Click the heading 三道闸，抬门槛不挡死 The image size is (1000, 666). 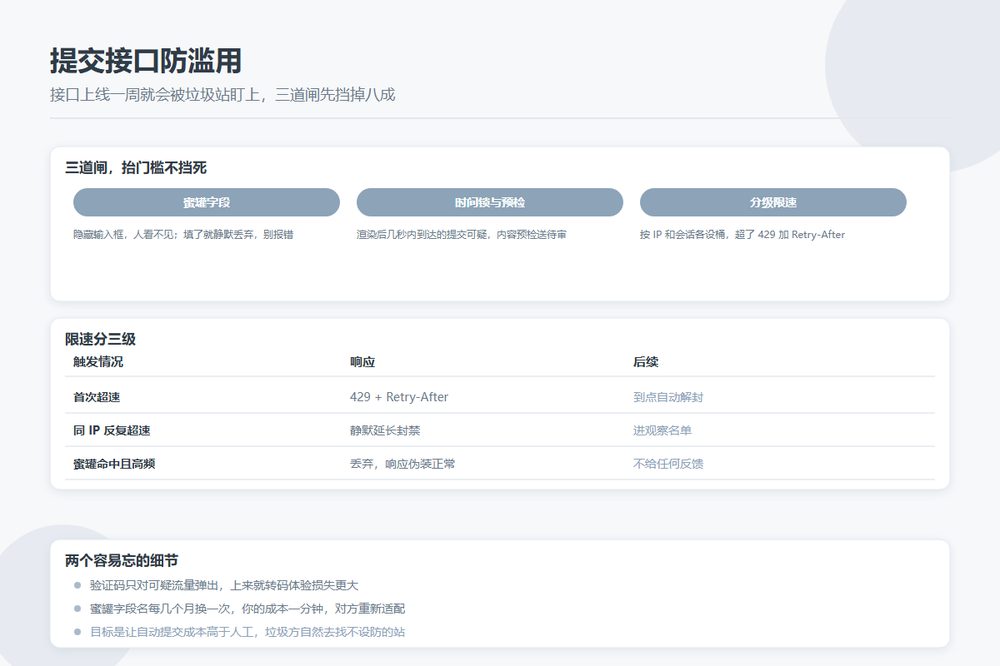136,168
